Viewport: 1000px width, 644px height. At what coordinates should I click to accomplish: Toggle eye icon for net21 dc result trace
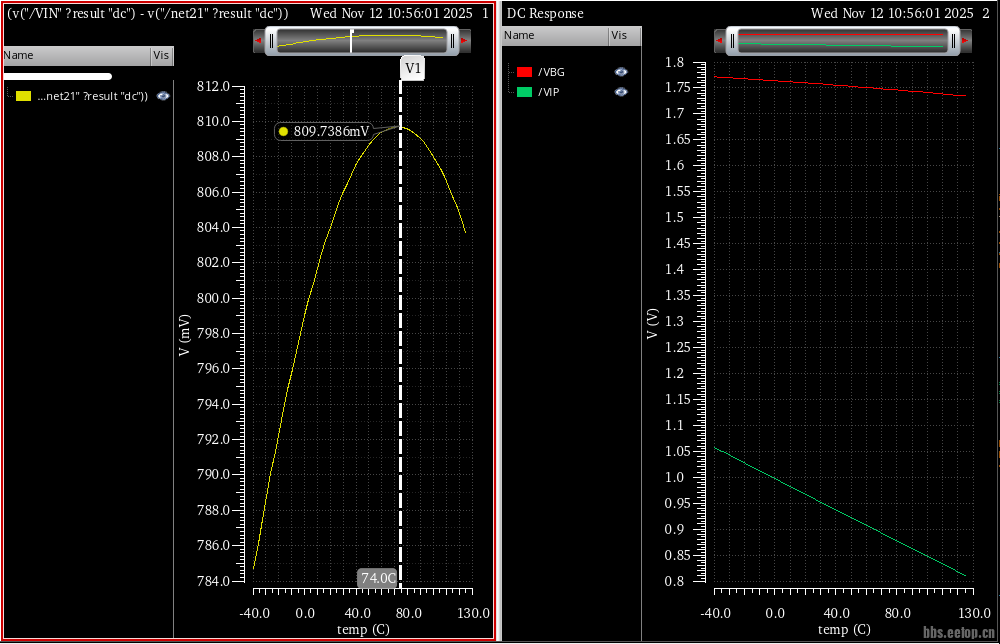pyautogui.click(x=163, y=96)
